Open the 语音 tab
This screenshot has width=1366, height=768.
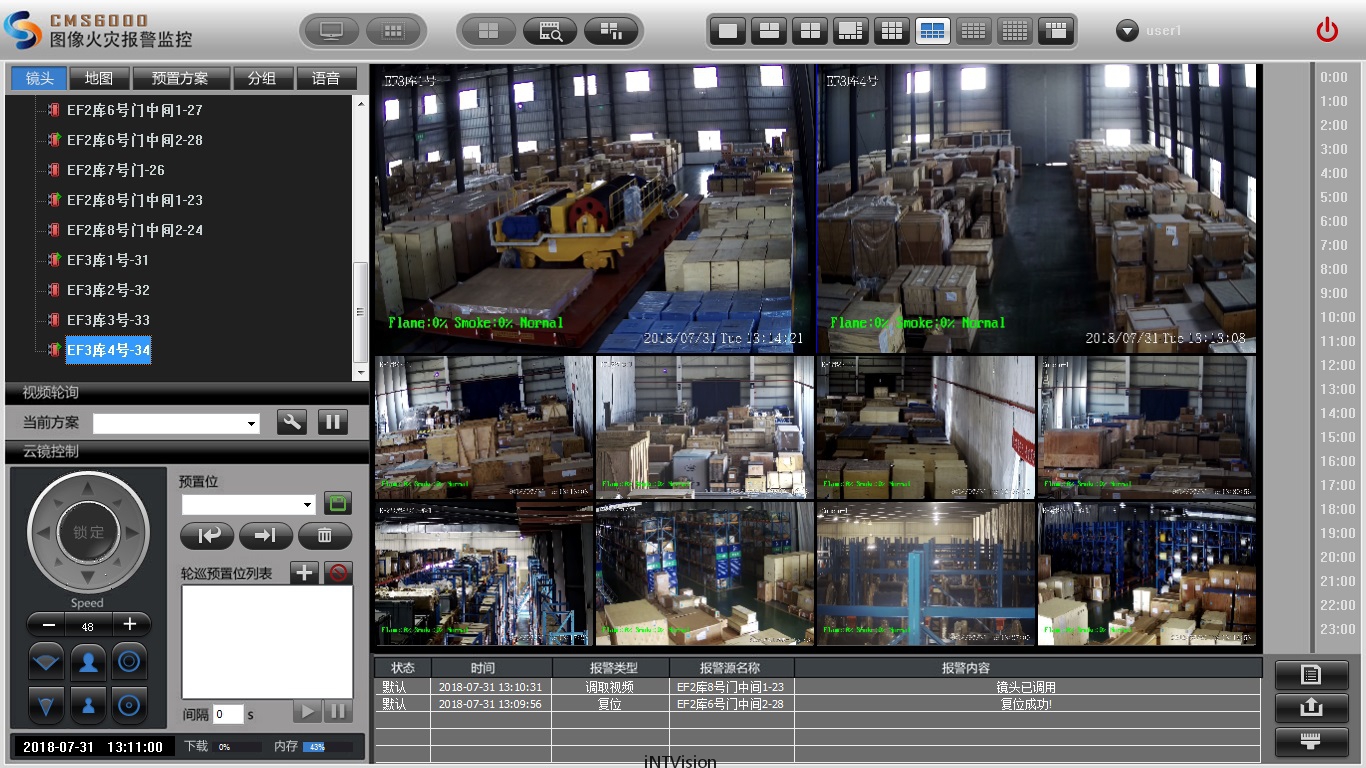[326, 78]
